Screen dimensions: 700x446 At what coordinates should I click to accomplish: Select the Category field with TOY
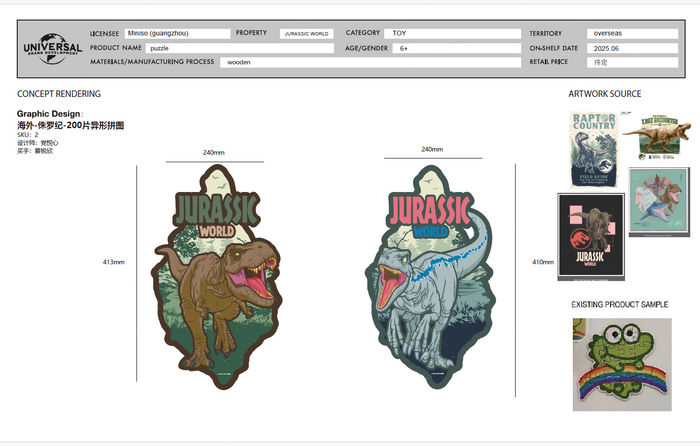point(453,33)
